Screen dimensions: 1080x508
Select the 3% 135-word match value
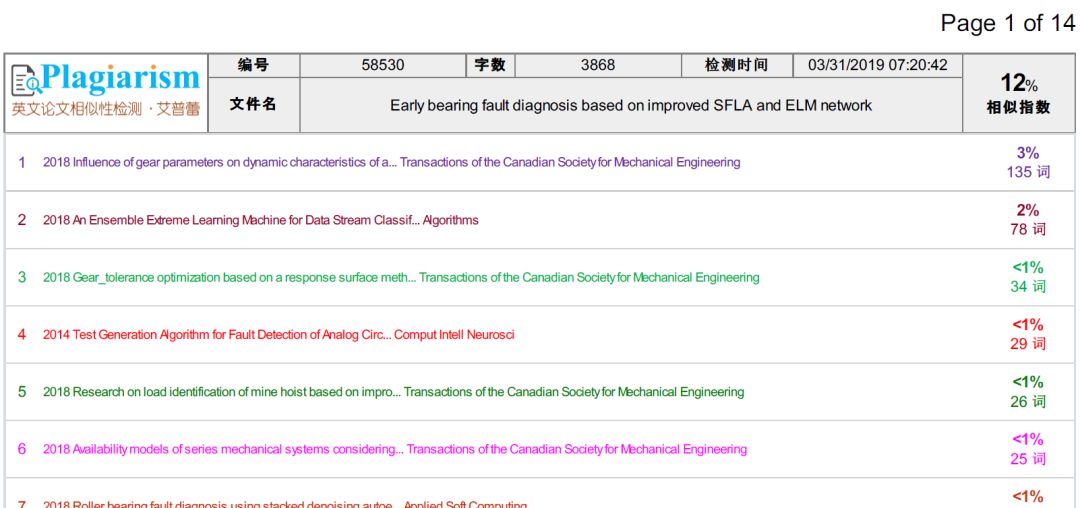pyautogui.click(x=1027, y=162)
